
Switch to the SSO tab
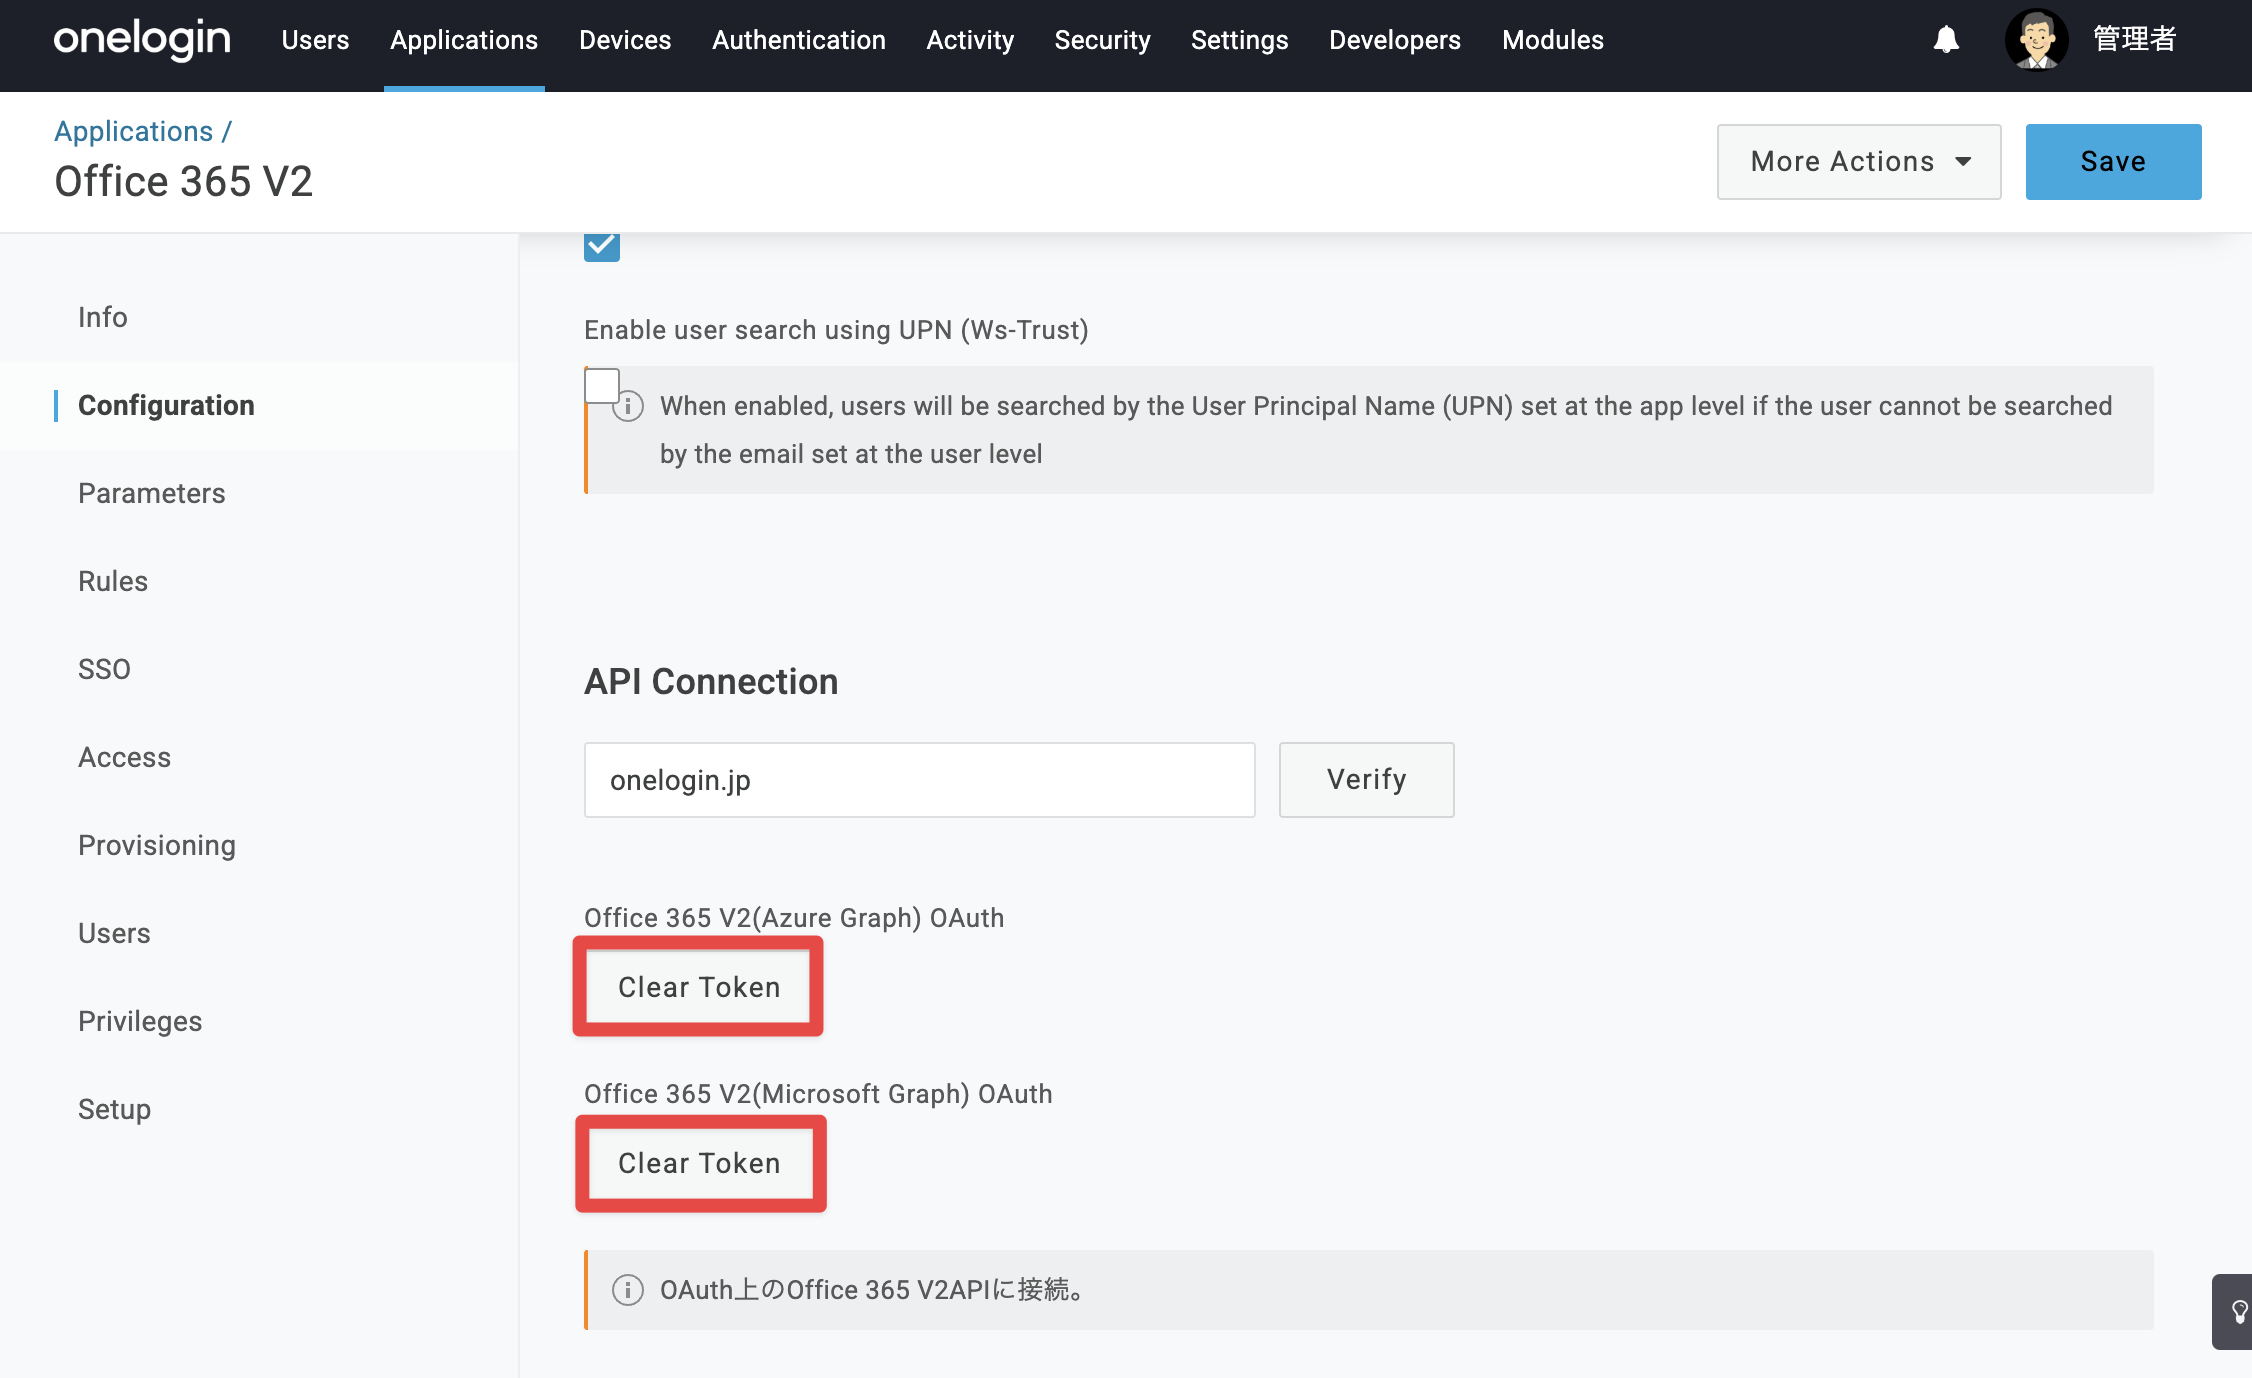click(105, 669)
